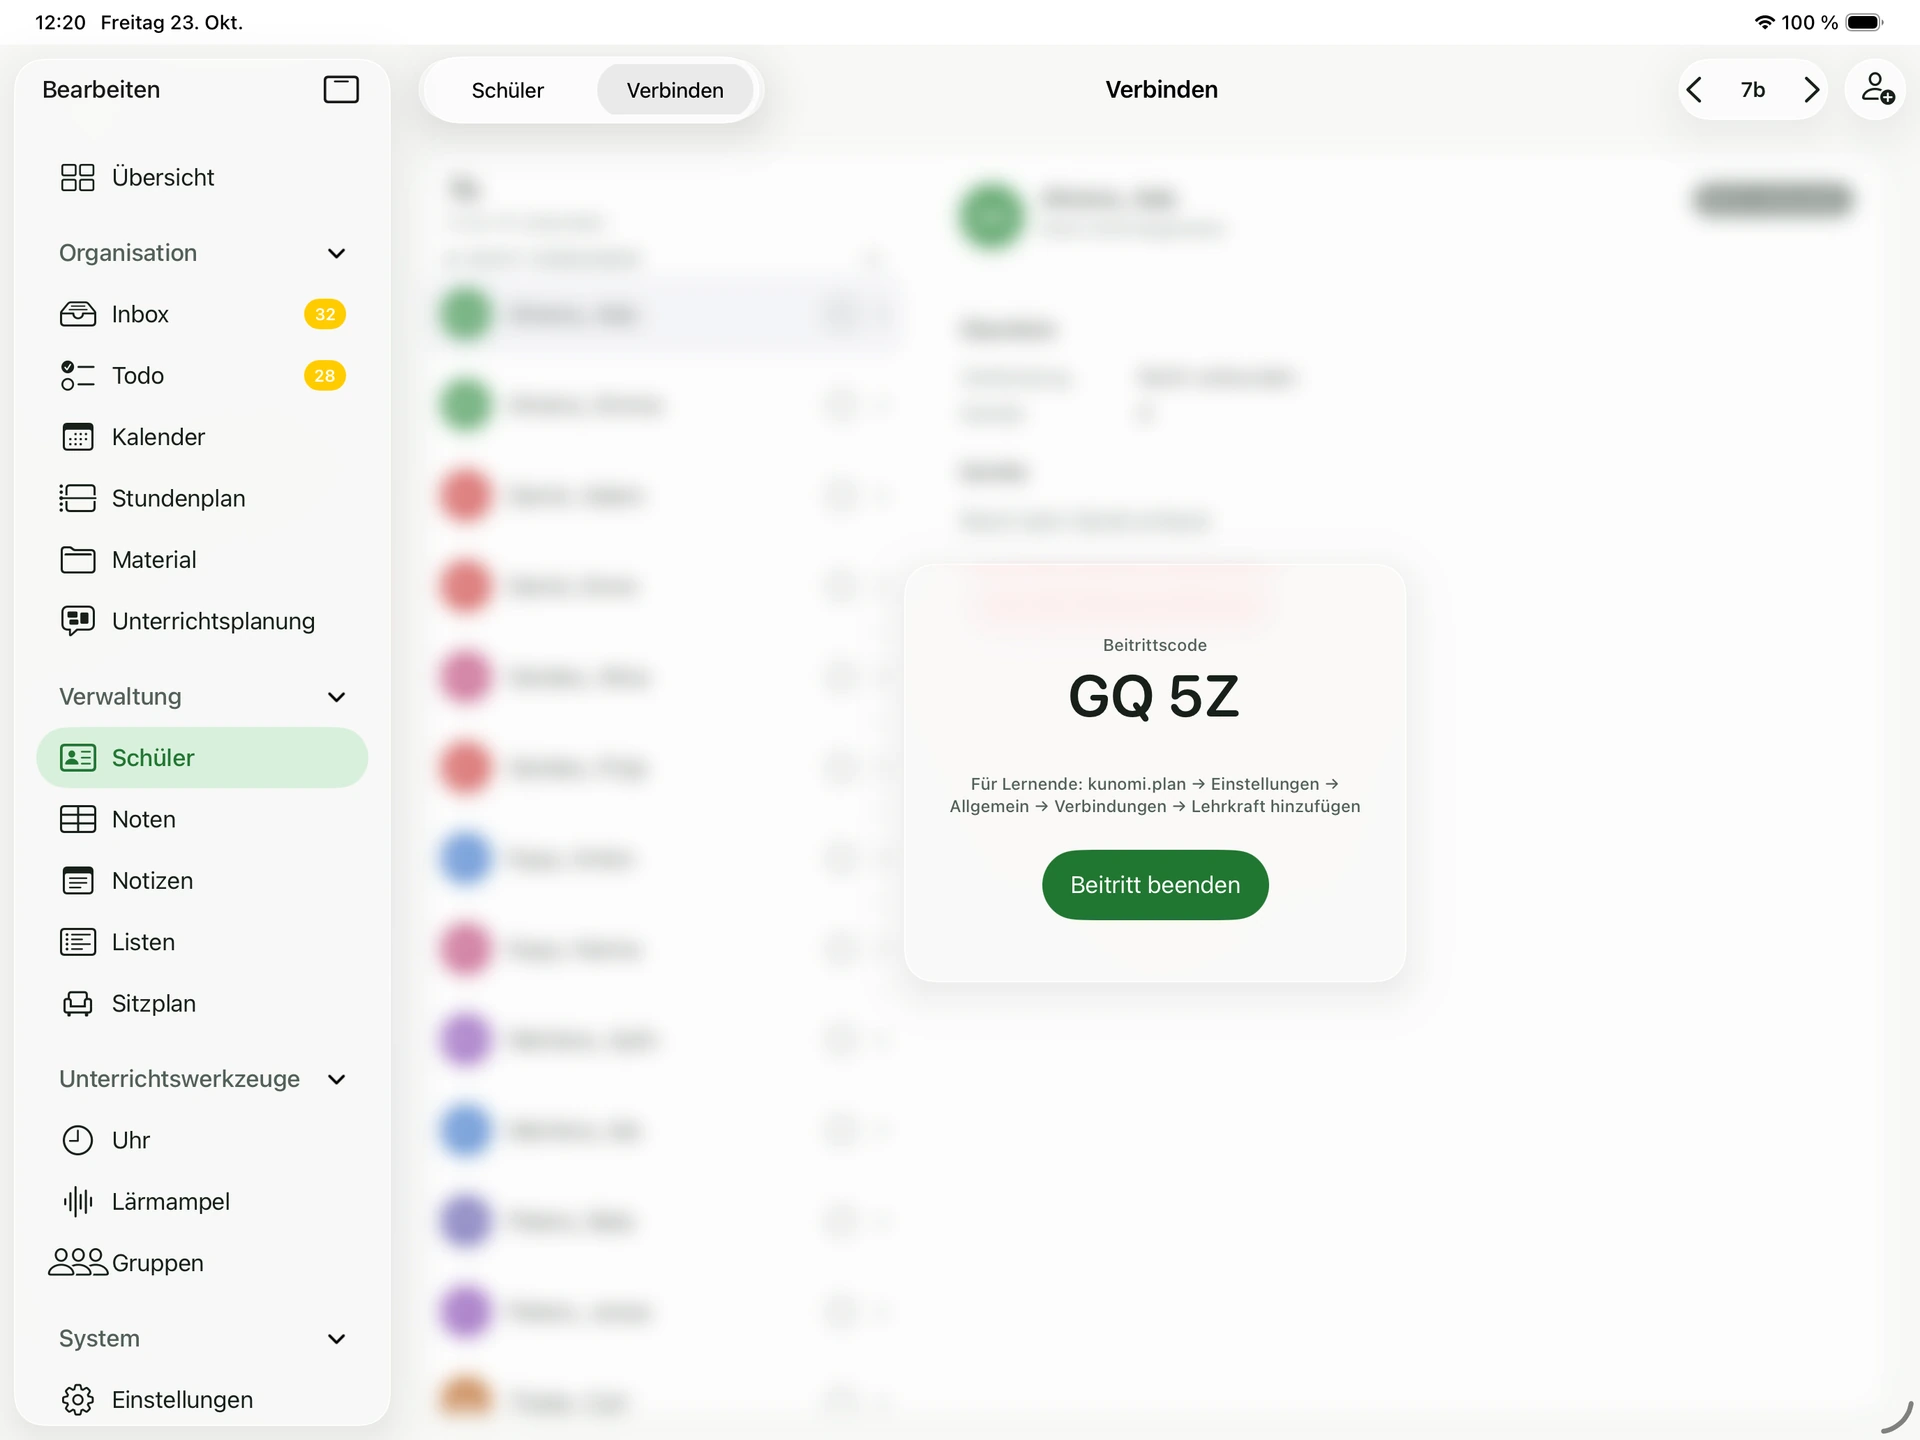Click the join code GQ 5Z
This screenshot has height=1440, width=1920.
[x=1154, y=696]
